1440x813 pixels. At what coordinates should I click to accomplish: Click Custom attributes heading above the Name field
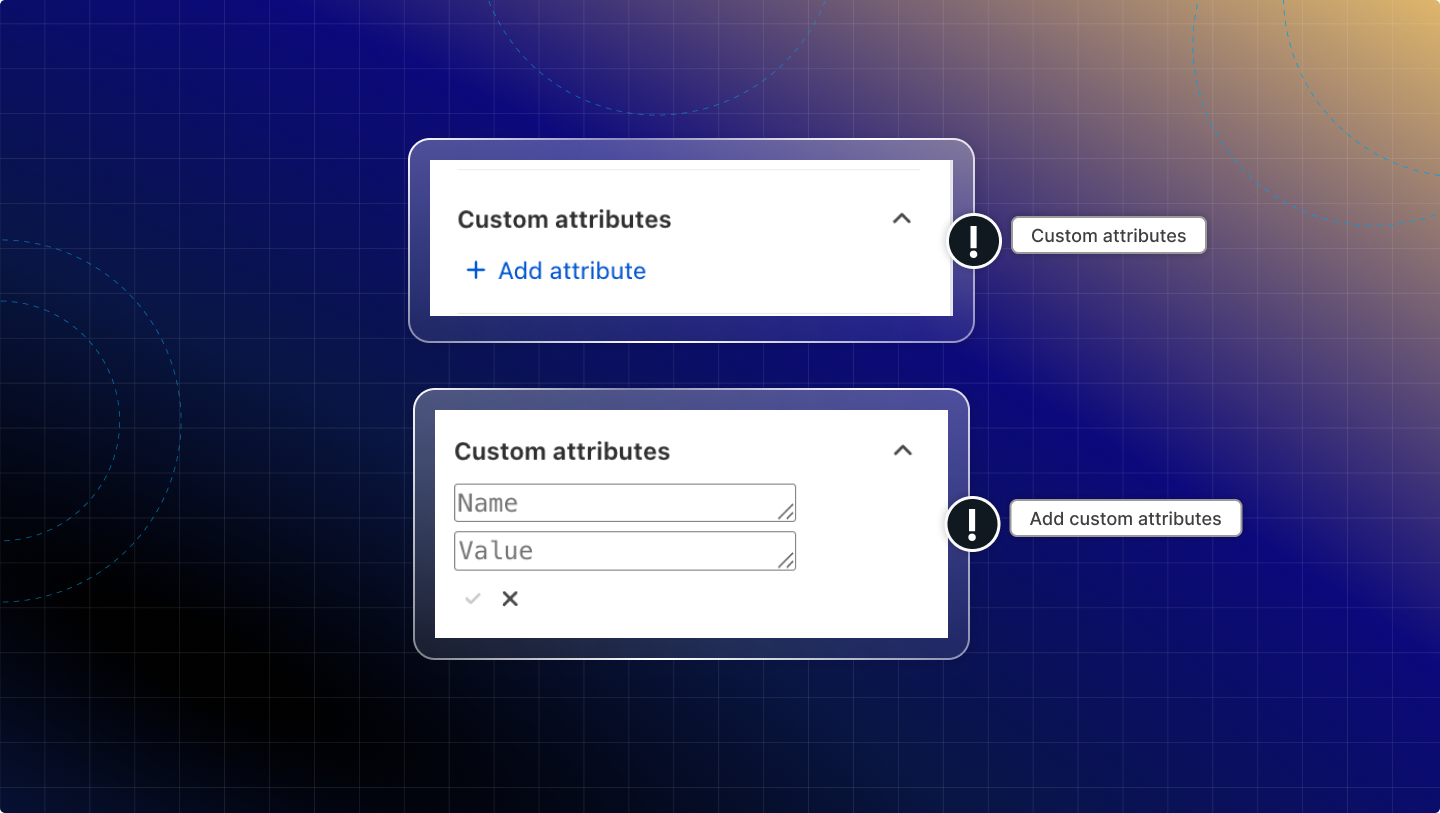pos(562,451)
